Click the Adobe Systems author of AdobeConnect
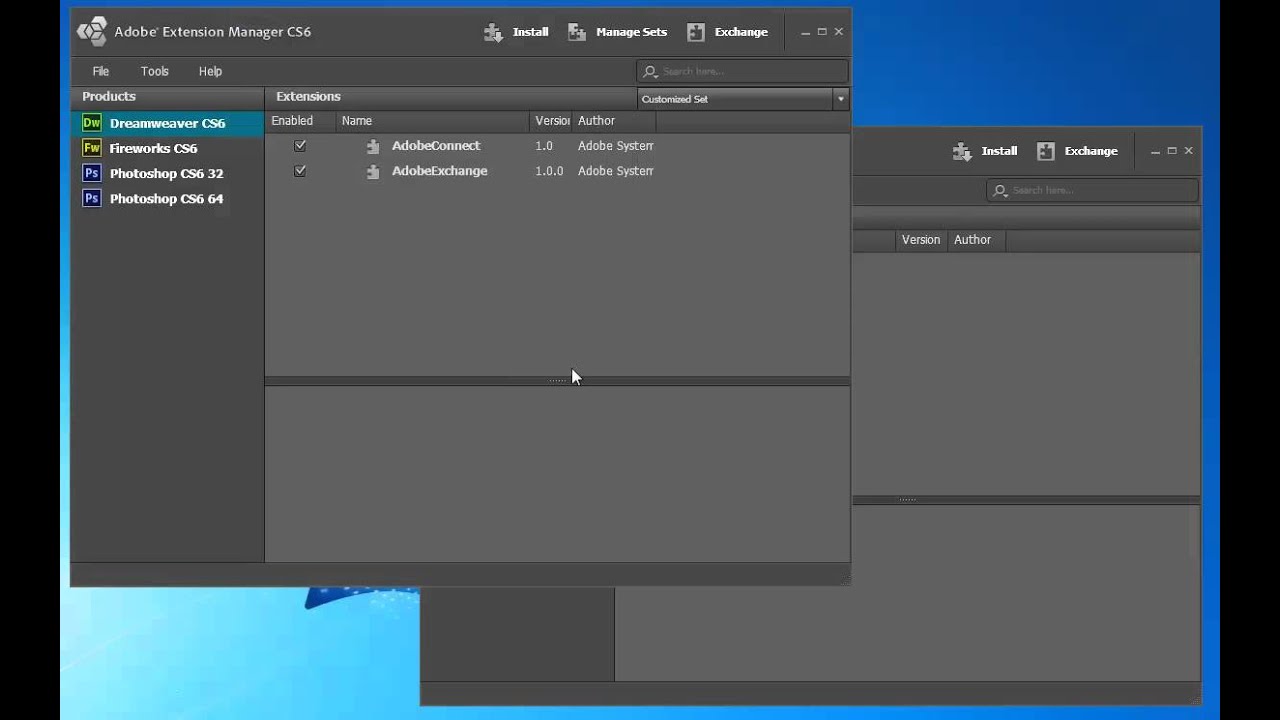Screen dimensions: 1280x720 click(x=615, y=146)
